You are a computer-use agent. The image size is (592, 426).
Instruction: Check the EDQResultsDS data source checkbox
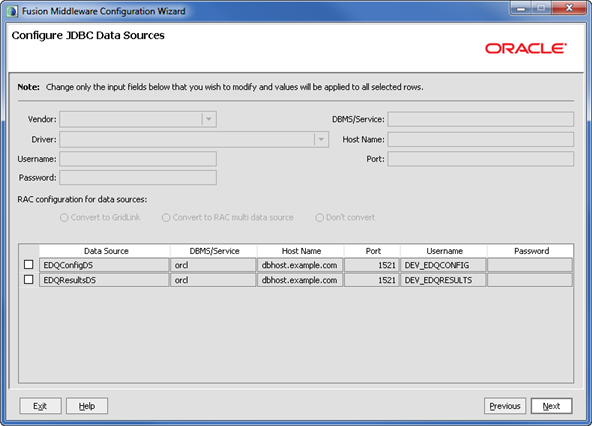pos(28,279)
